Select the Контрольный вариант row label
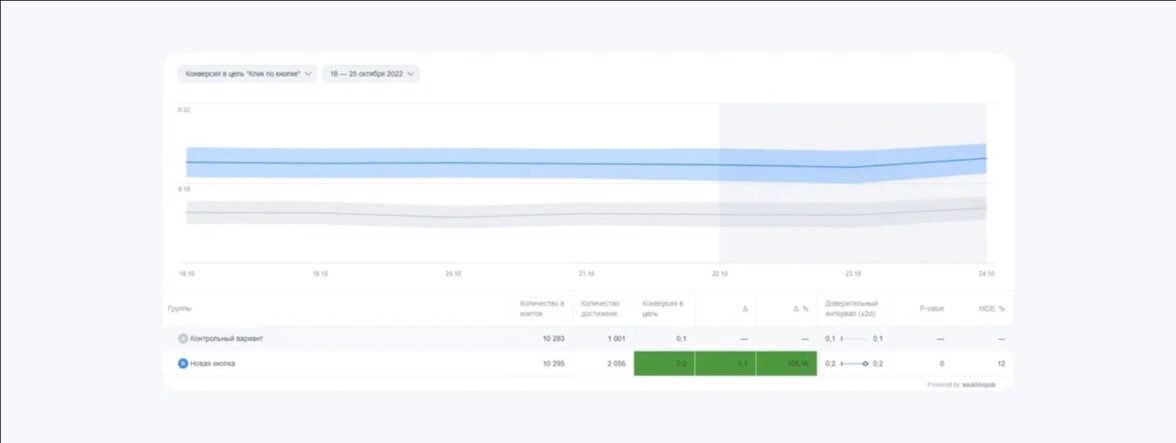The width and height of the screenshot is (1176, 443). pos(227,339)
